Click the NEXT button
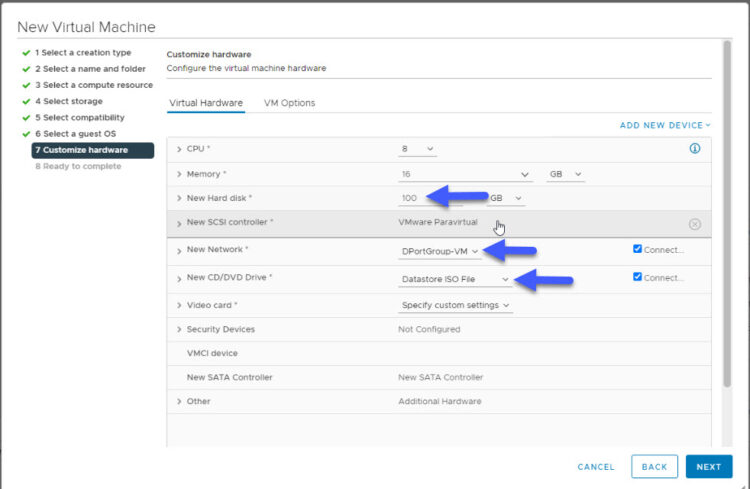The width and height of the screenshot is (750, 489). 708,467
